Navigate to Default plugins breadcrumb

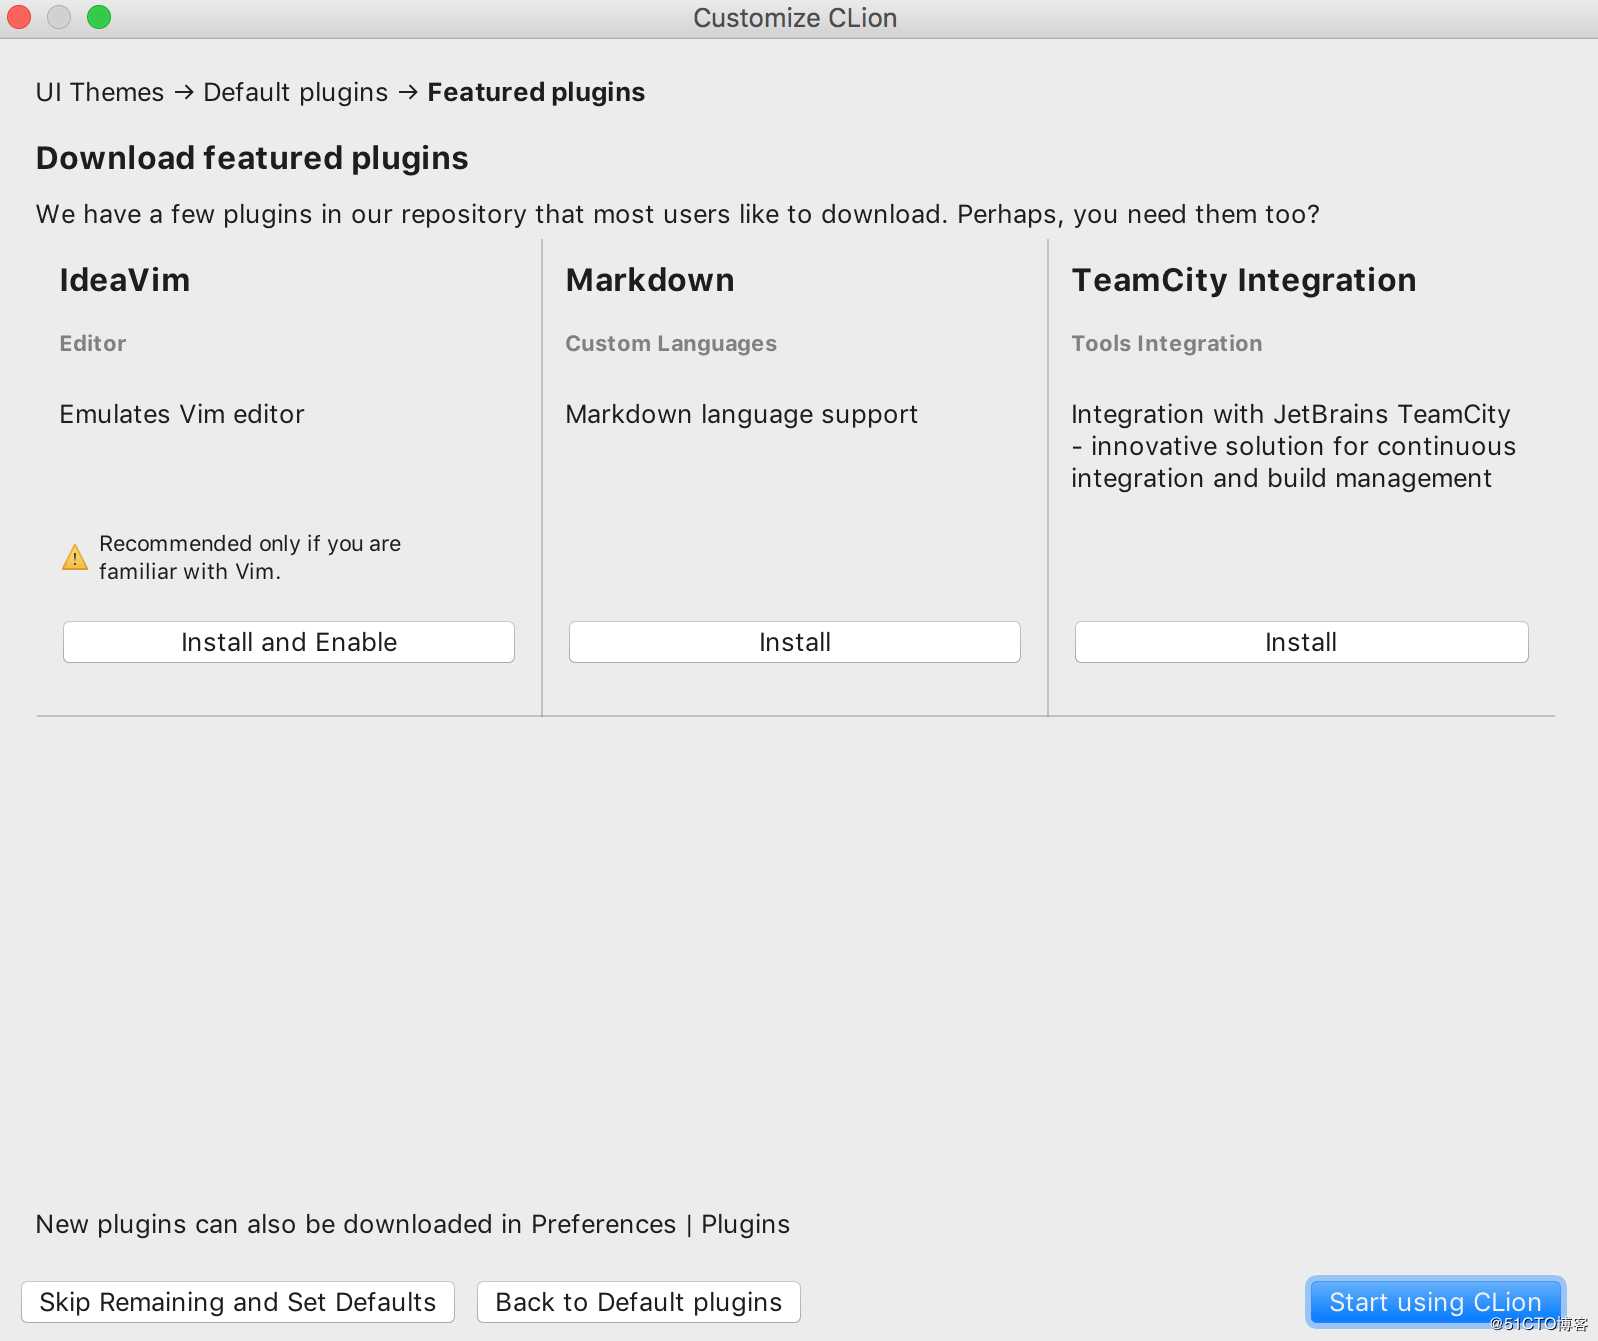click(295, 92)
